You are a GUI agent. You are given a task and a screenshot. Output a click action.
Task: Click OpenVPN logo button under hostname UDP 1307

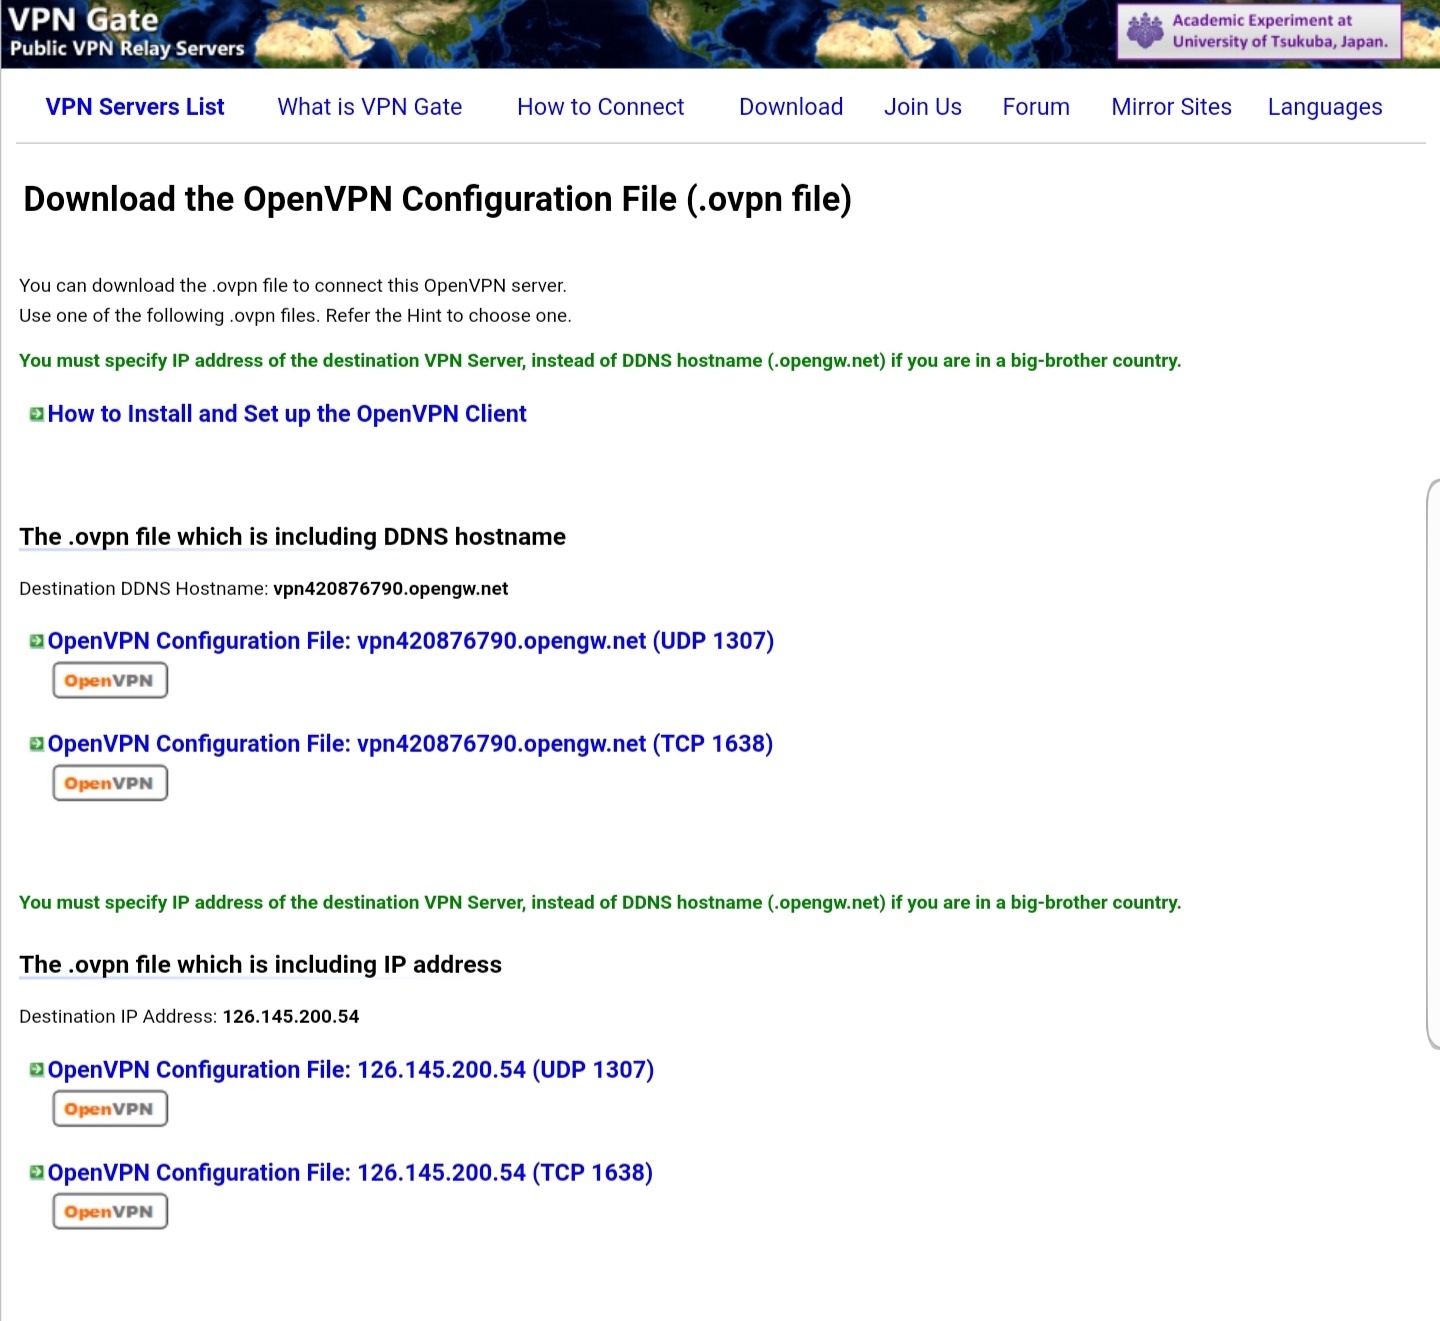click(x=110, y=680)
